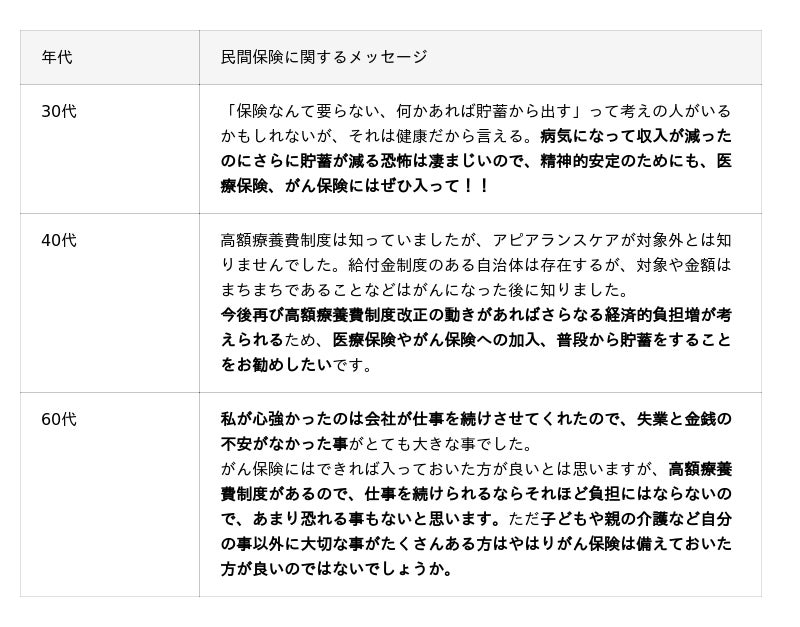The width and height of the screenshot is (800, 627).
Task: Select the "40代" row label
Action: pos(59,240)
